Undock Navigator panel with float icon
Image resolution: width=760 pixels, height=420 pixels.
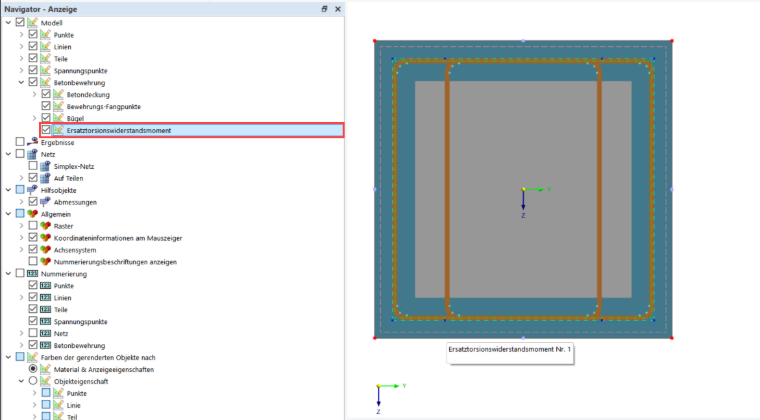click(324, 9)
